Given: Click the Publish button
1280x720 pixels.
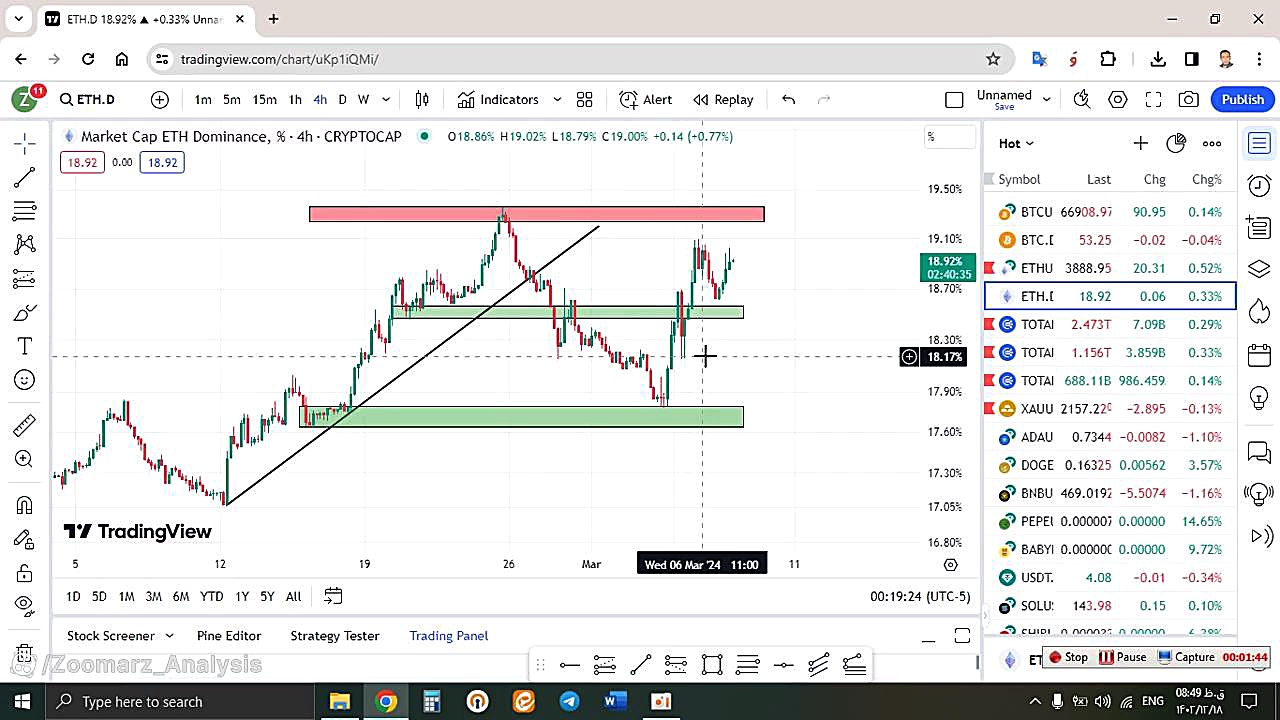Looking at the screenshot, I should click(x=1243, y=99).
